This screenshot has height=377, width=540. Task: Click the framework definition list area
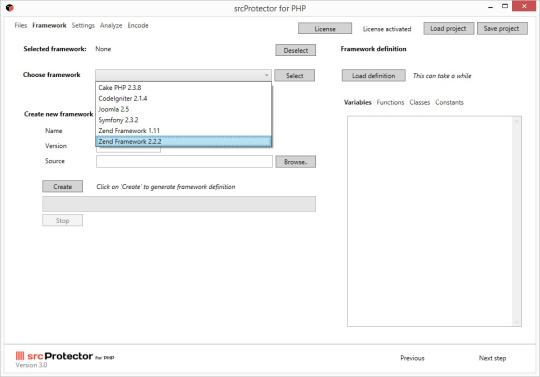[430, 221]
